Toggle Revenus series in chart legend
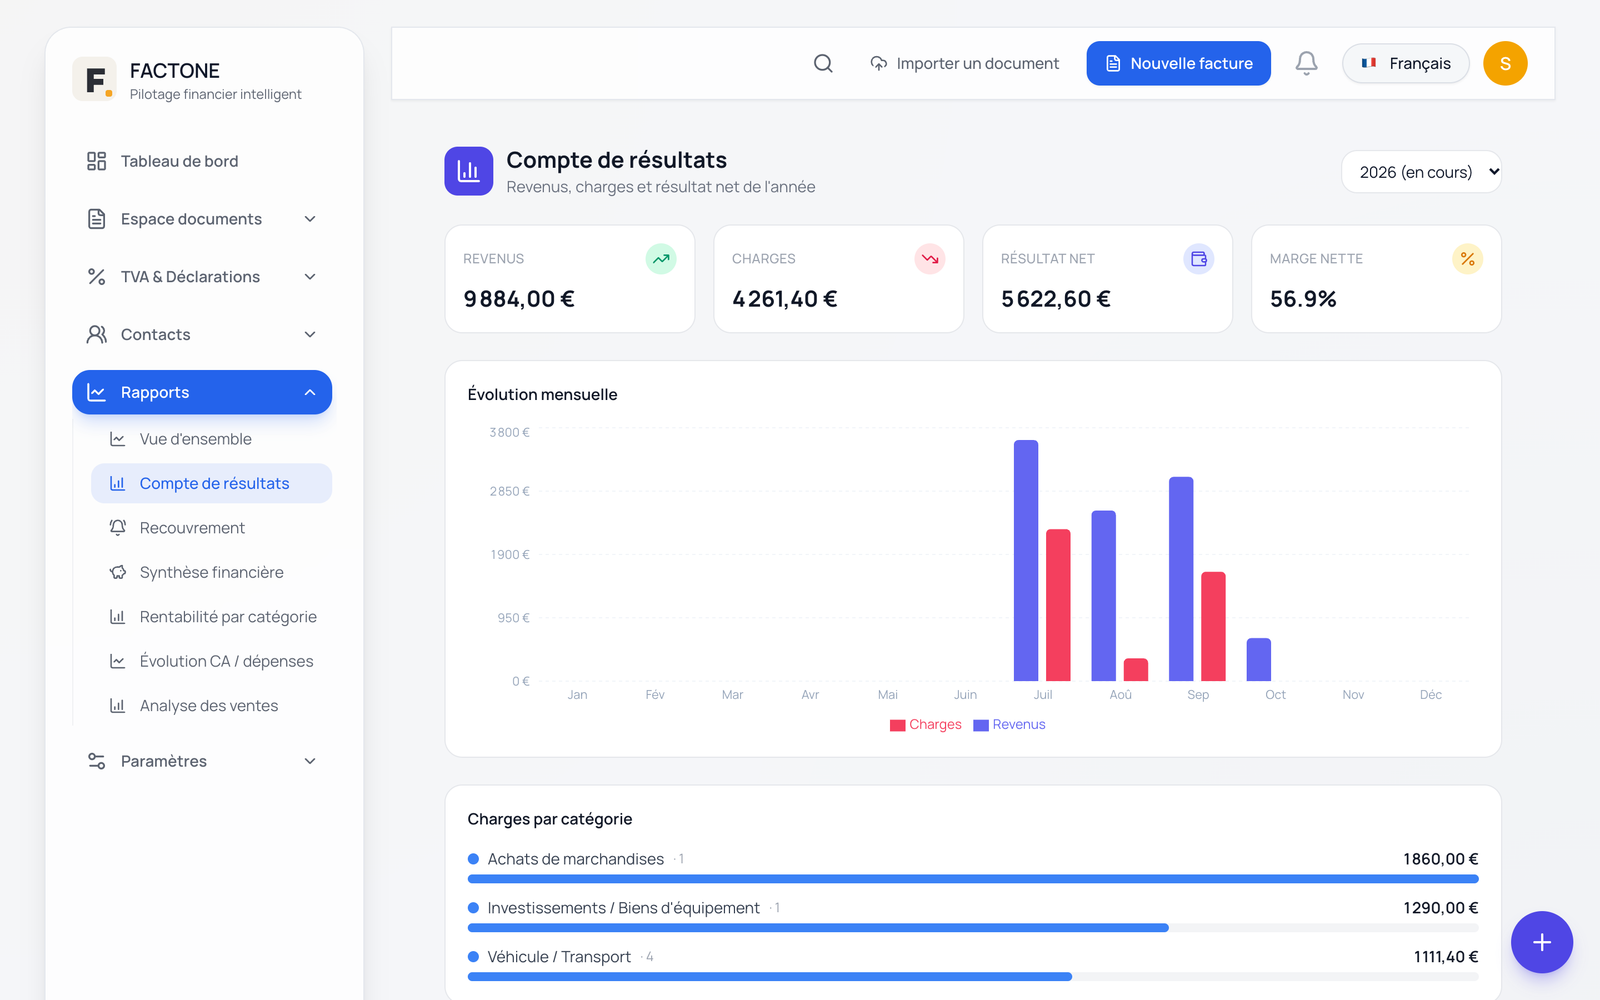1600x1000 pixels. [x=1009, y=725]
